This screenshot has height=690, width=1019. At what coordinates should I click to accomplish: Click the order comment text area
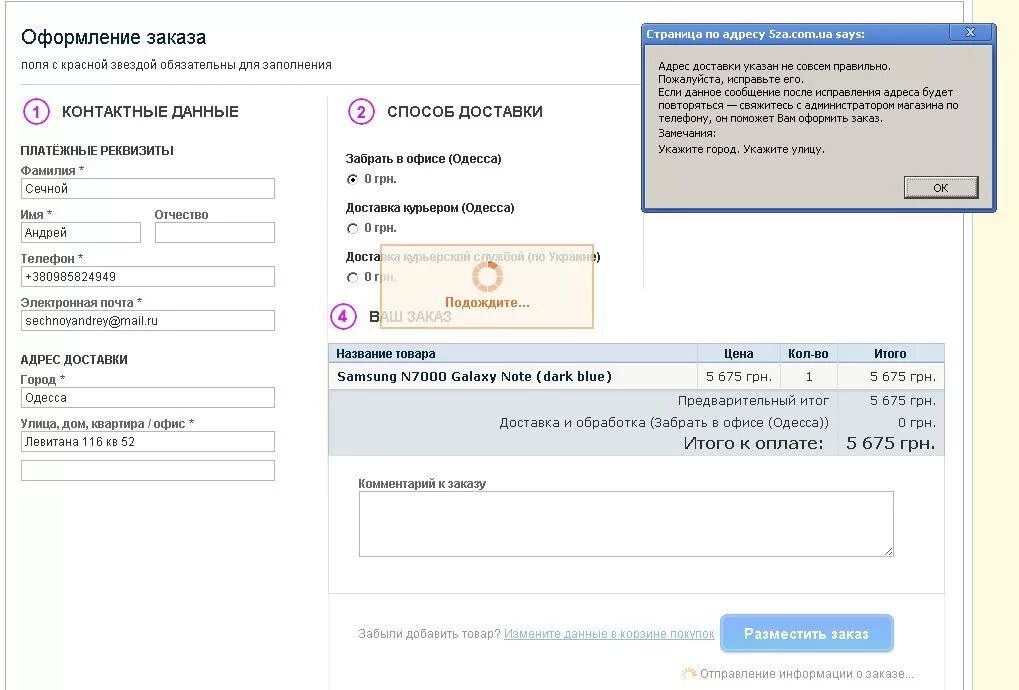tap(626, 524)
